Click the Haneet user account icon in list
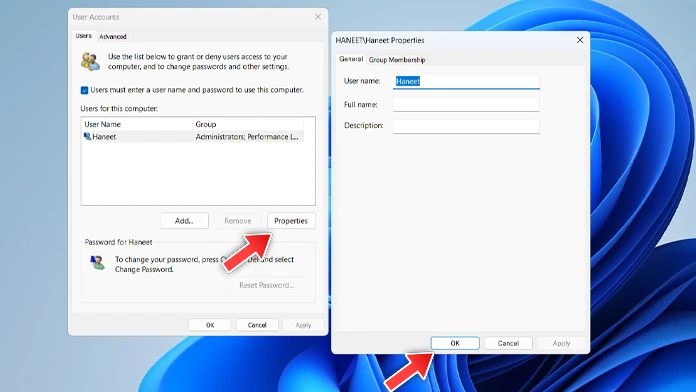 [87, 136]
